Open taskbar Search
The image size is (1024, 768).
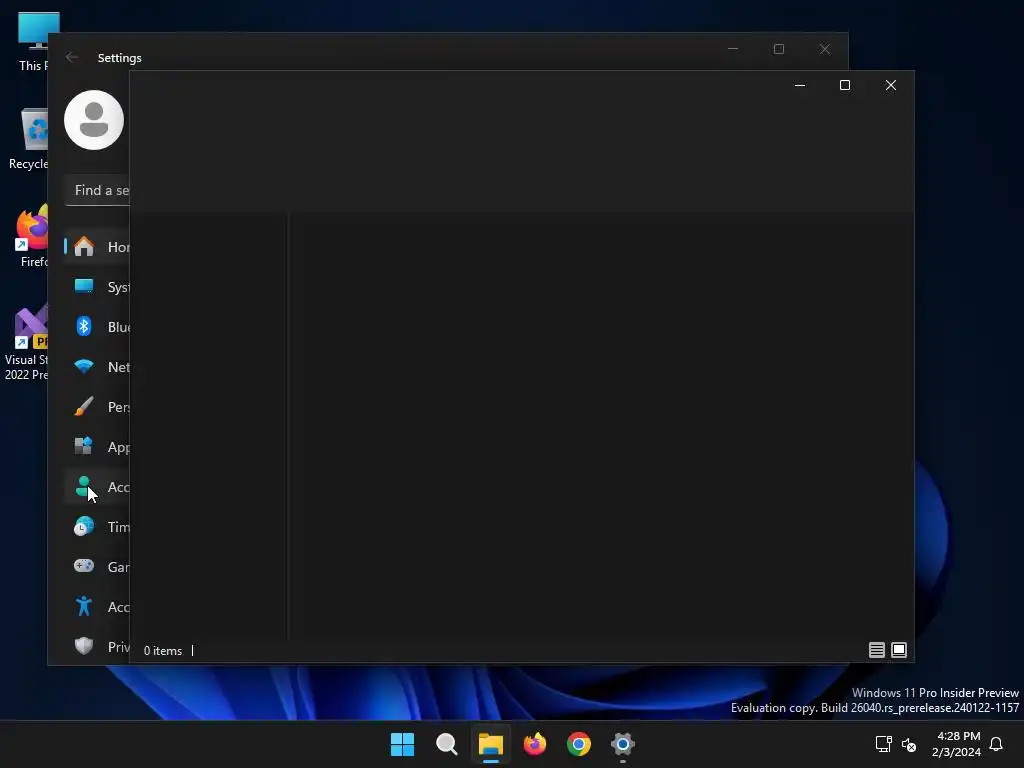pyautogui.click(x=447, y=744)
